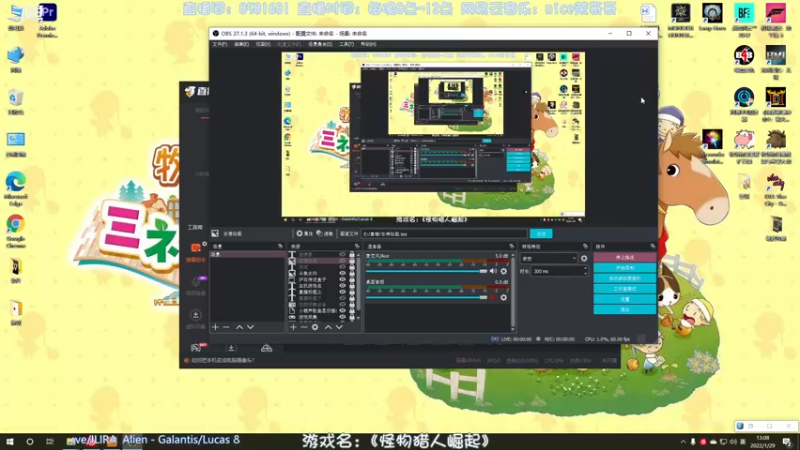Move selected source down in list
The height and width of the screenshot is (450, 800).
(339, 327)
